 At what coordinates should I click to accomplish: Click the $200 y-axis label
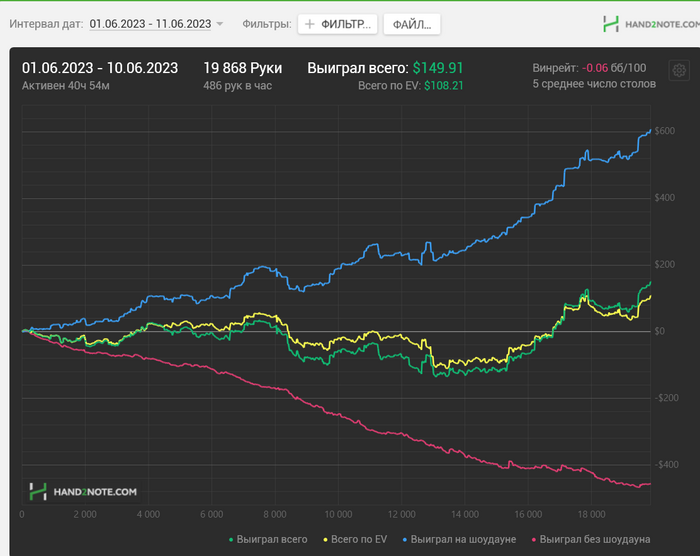(665, 264)
